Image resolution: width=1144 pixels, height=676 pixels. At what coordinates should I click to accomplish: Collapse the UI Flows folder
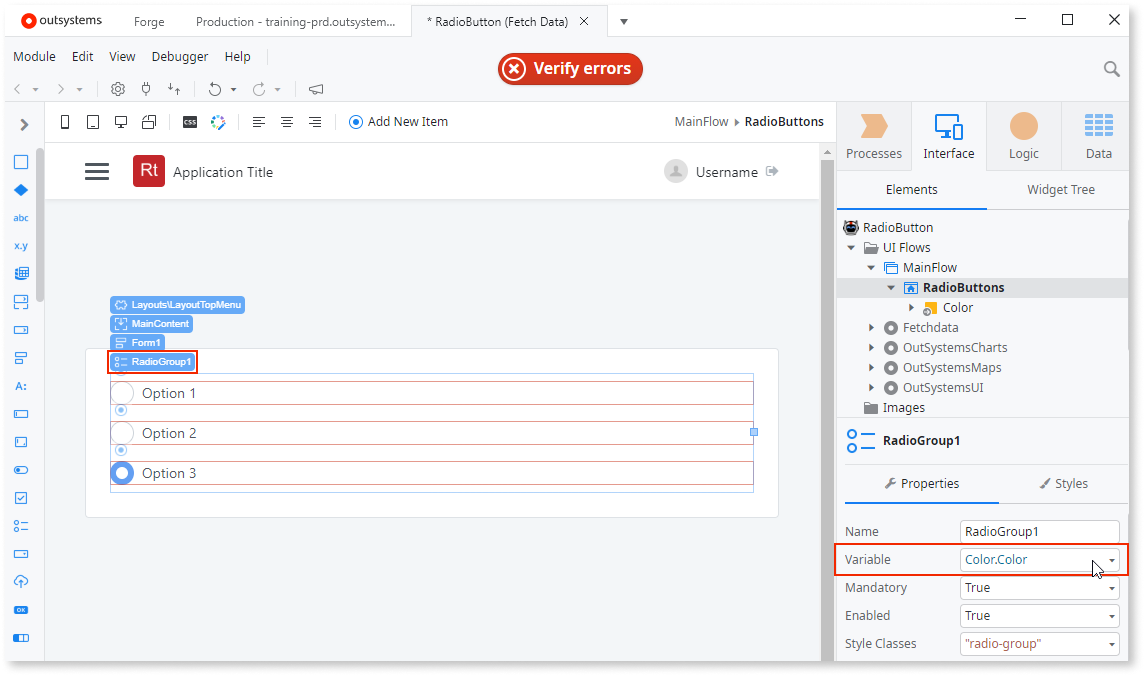coord(851,248)
